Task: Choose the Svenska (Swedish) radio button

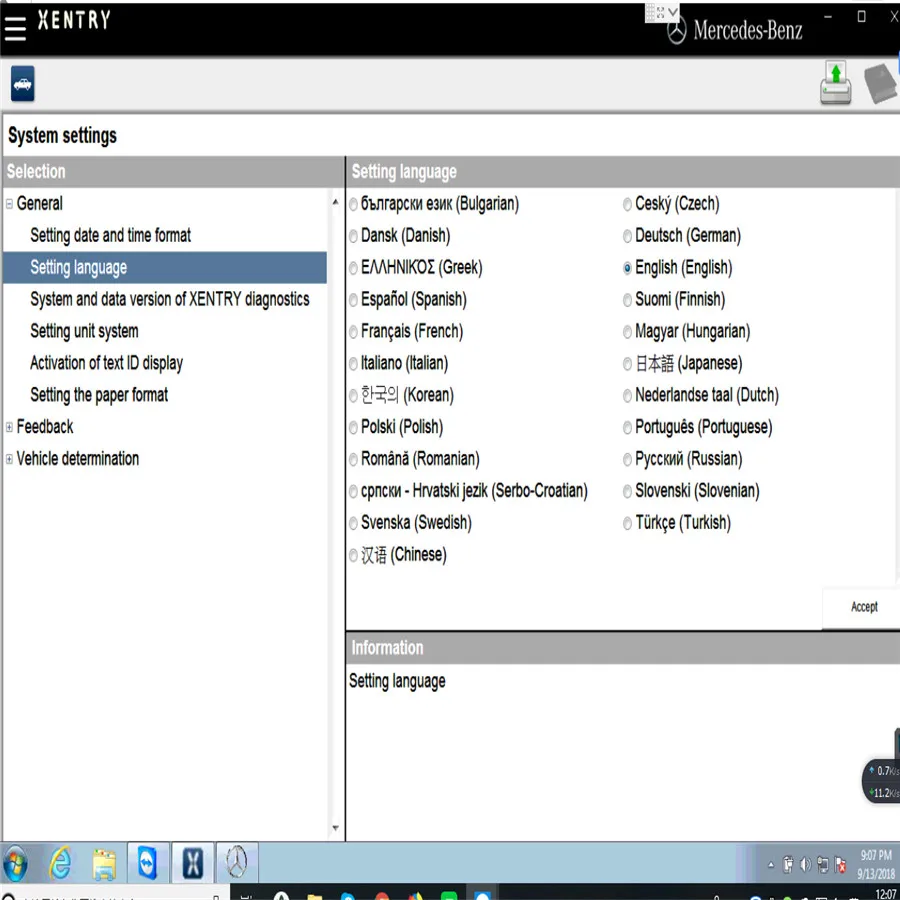Action: tap(354, 523)
